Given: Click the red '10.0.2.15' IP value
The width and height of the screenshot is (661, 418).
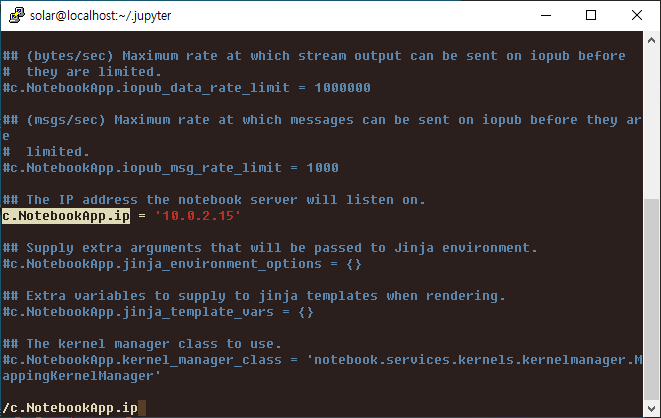Looking at the screenshot, I should click(x=198, y=216).
